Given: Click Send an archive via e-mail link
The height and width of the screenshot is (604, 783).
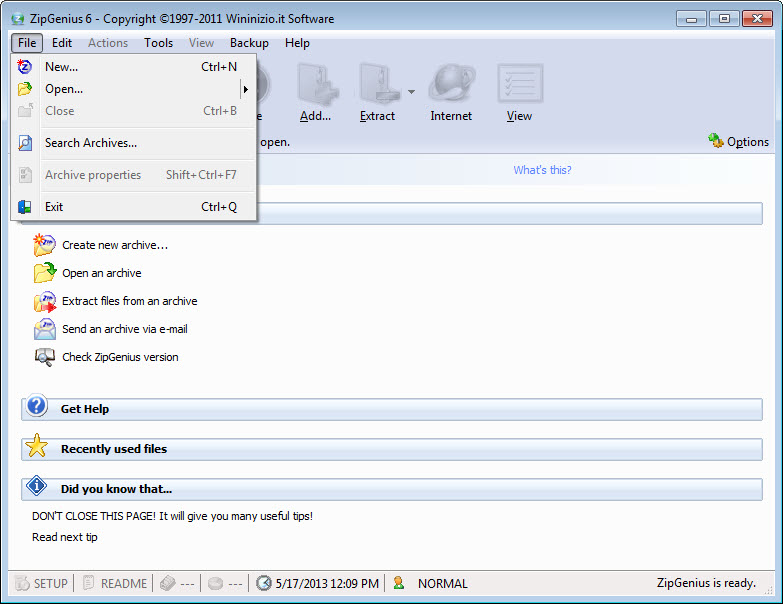Looking at the screenshot, I should [125, 329].
